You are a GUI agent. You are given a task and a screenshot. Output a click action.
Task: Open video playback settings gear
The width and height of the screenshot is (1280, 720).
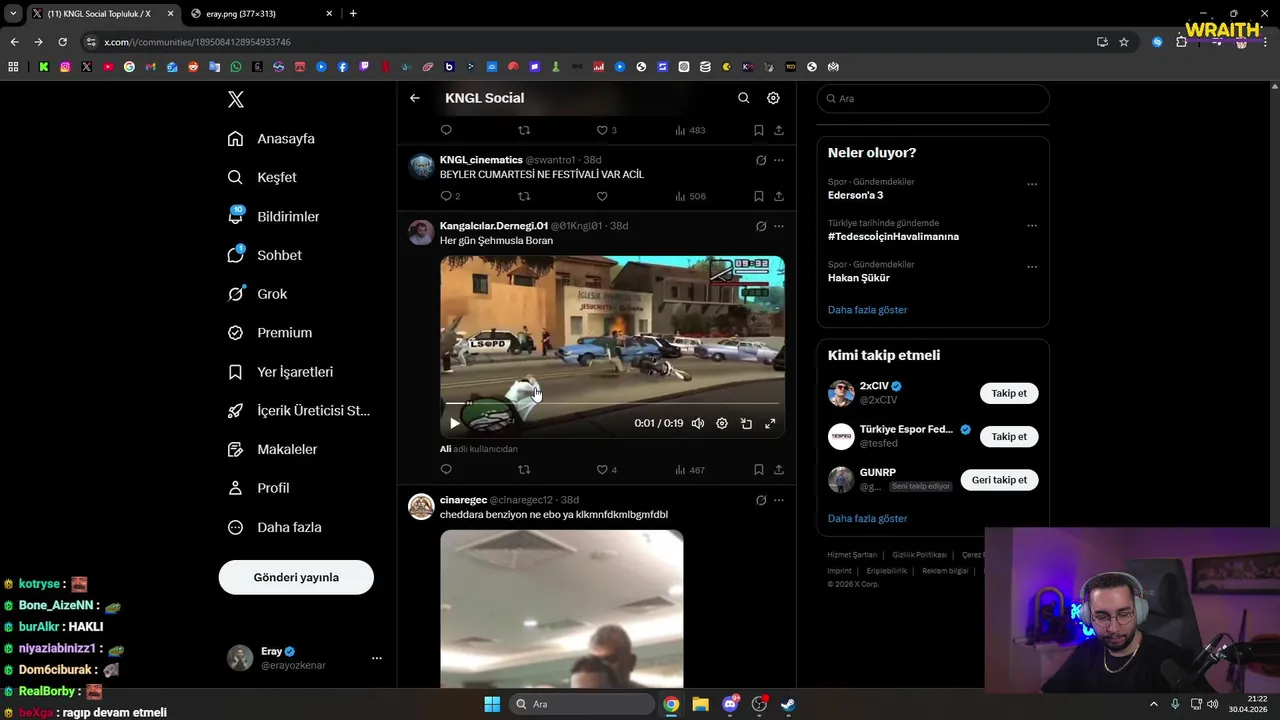[x=722, y=423]
